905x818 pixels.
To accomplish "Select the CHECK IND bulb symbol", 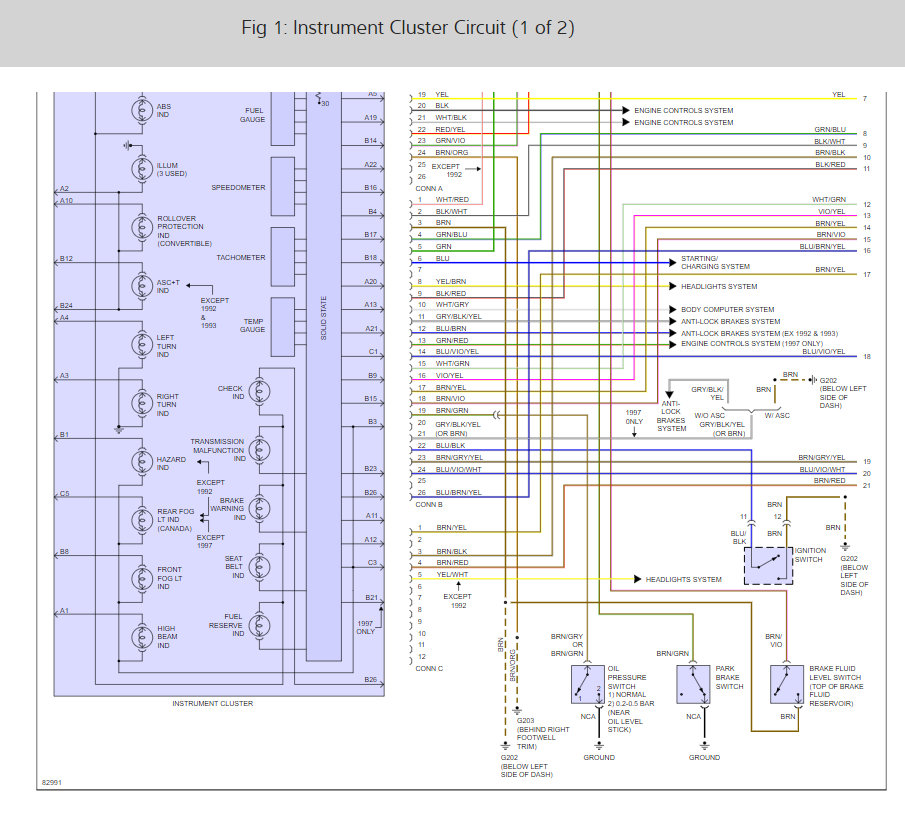I will pyautogui.click(x=259, y=391).
